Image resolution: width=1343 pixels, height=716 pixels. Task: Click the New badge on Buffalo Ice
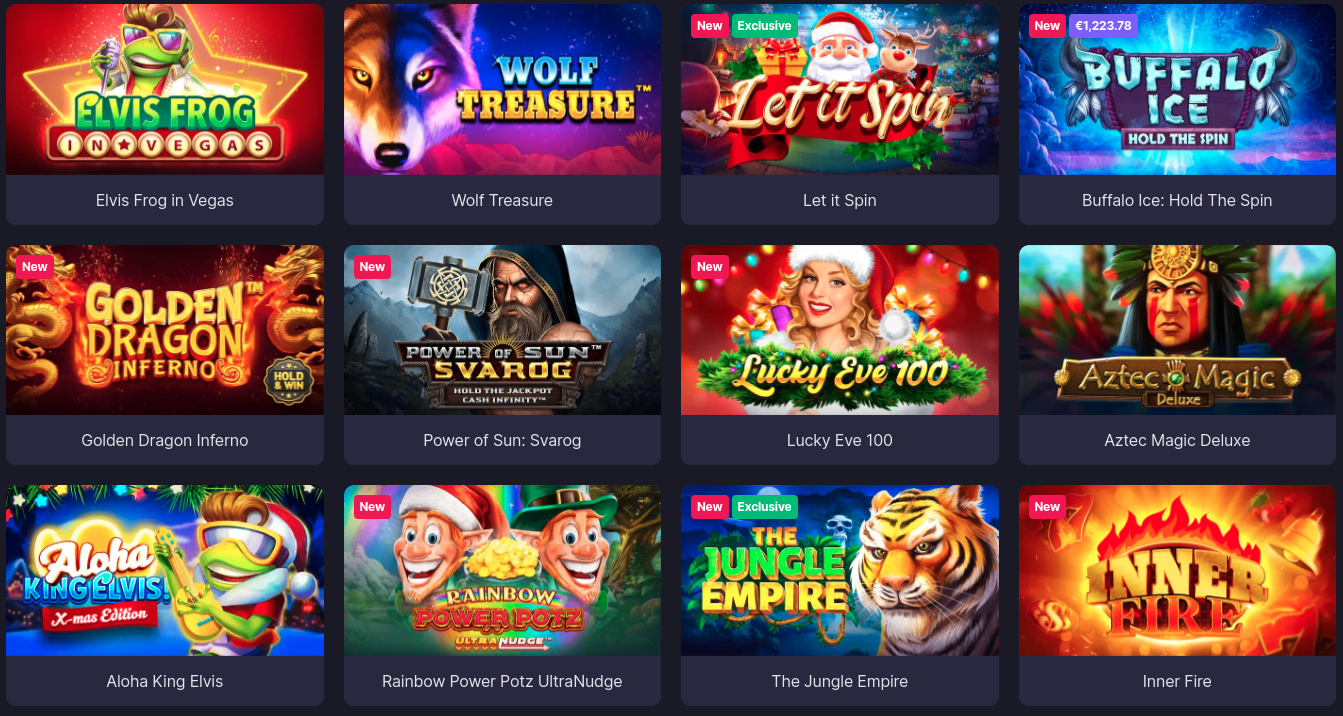(x=1047, y=26)
